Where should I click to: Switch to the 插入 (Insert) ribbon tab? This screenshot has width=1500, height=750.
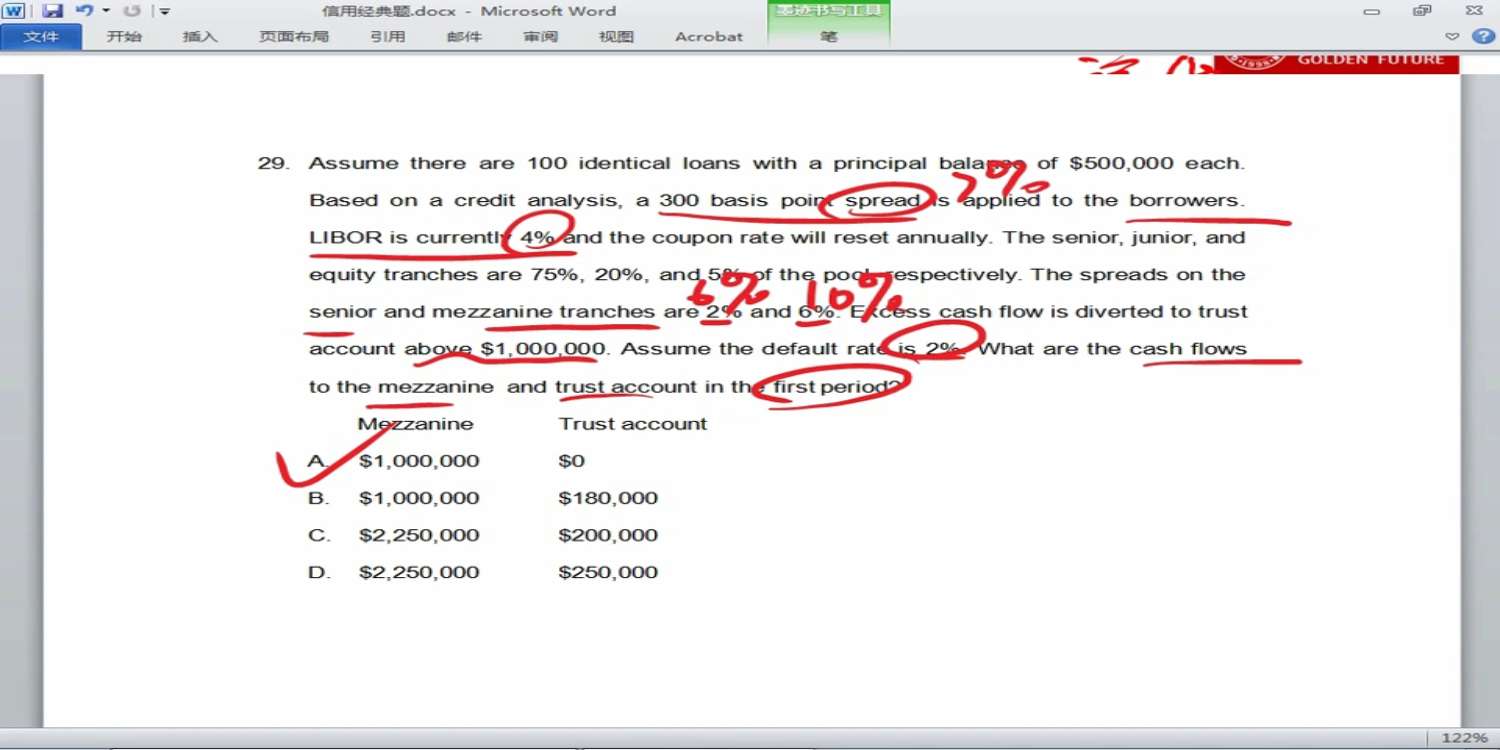pos(200,37)
